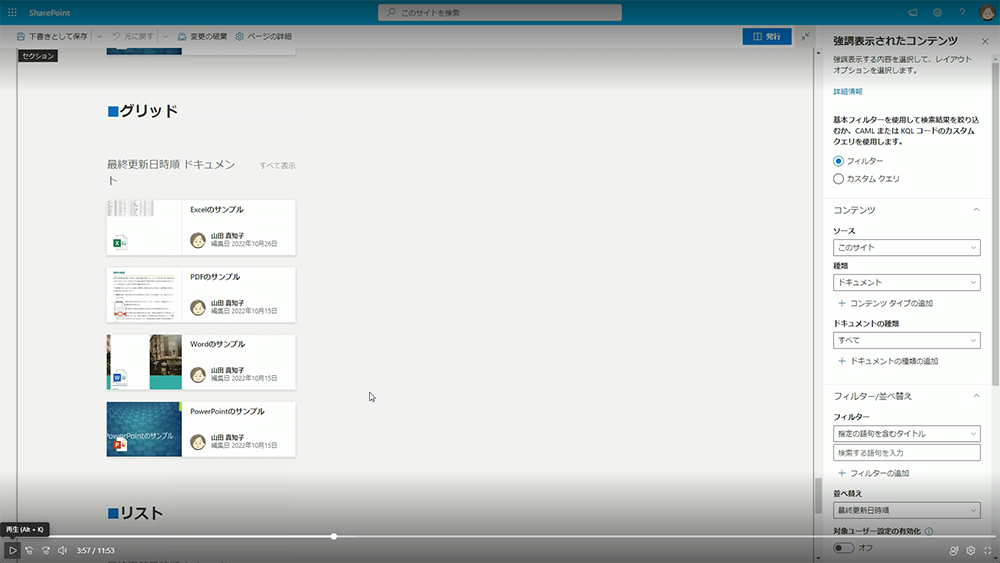Image resolution: width=1000 pixels, height=563 pixels.
Task: Skip forward 10 seconds in the video
Action: pyautogui.click(x=46, y=550)
